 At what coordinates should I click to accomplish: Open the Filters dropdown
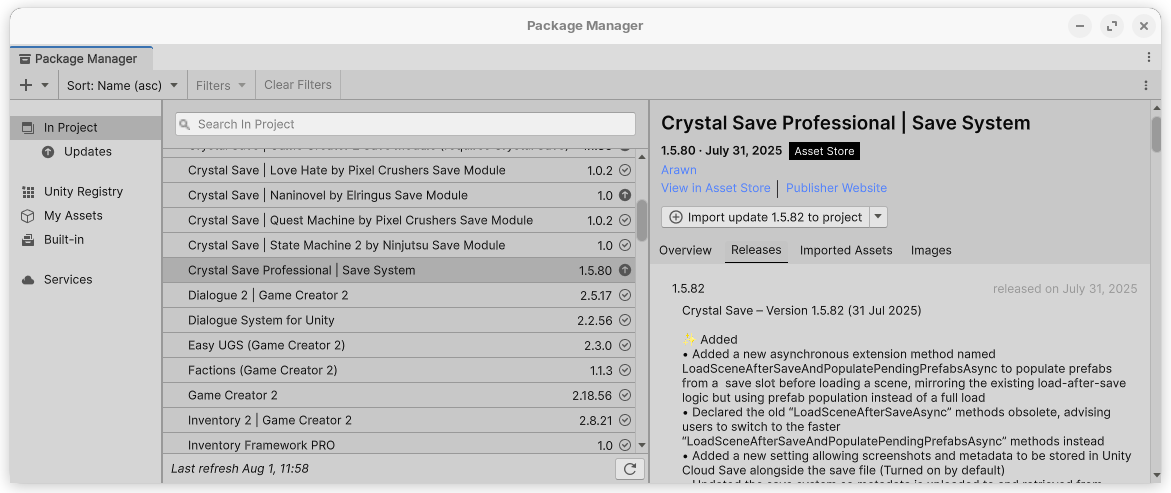pos(220,86)
